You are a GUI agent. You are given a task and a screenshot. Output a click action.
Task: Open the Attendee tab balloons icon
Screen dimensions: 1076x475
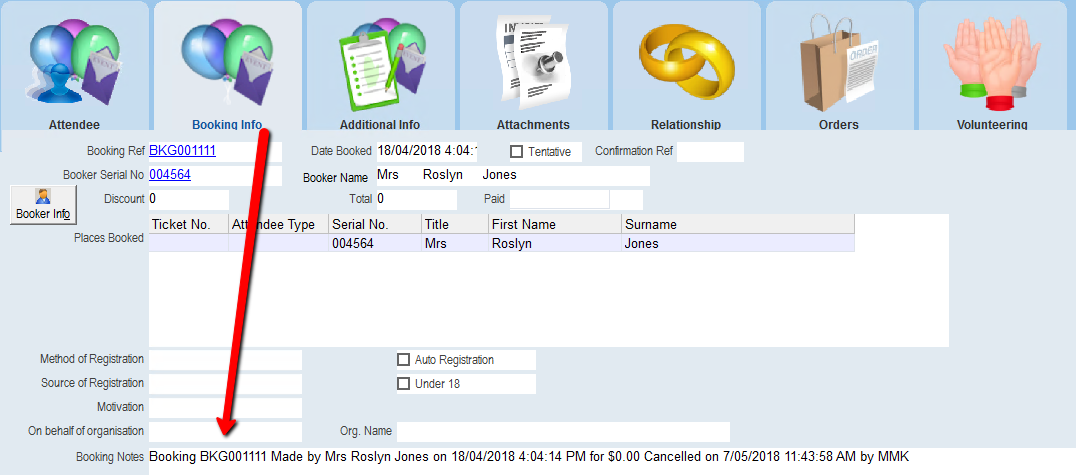coord(74,60)
